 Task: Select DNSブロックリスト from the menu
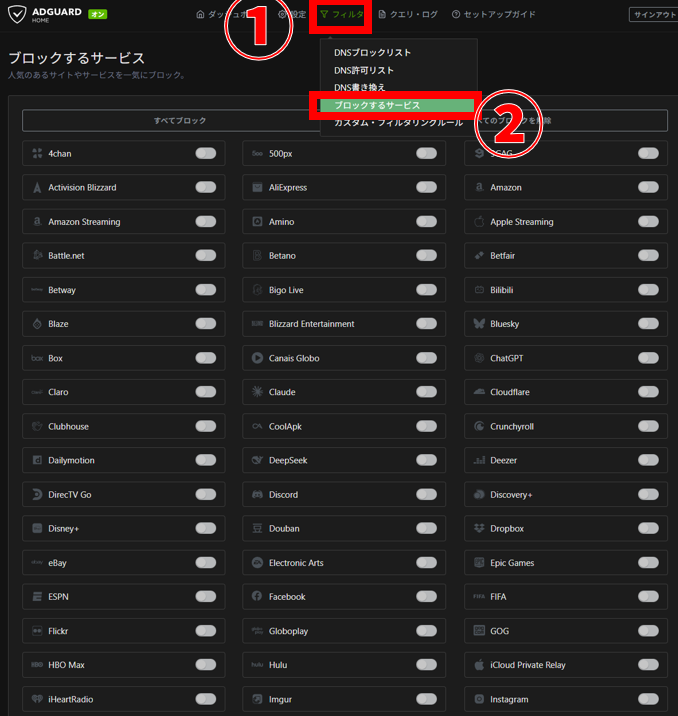373,53
